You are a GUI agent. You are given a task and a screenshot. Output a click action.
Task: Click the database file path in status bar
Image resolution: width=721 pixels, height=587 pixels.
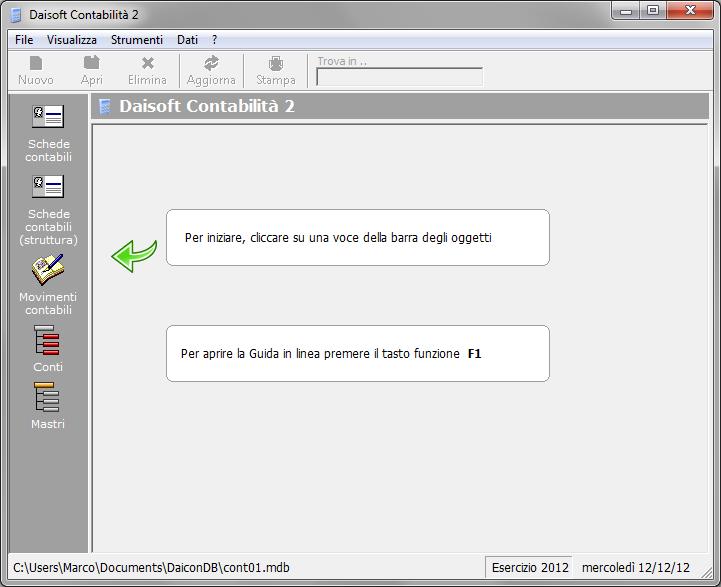[151, 567]
